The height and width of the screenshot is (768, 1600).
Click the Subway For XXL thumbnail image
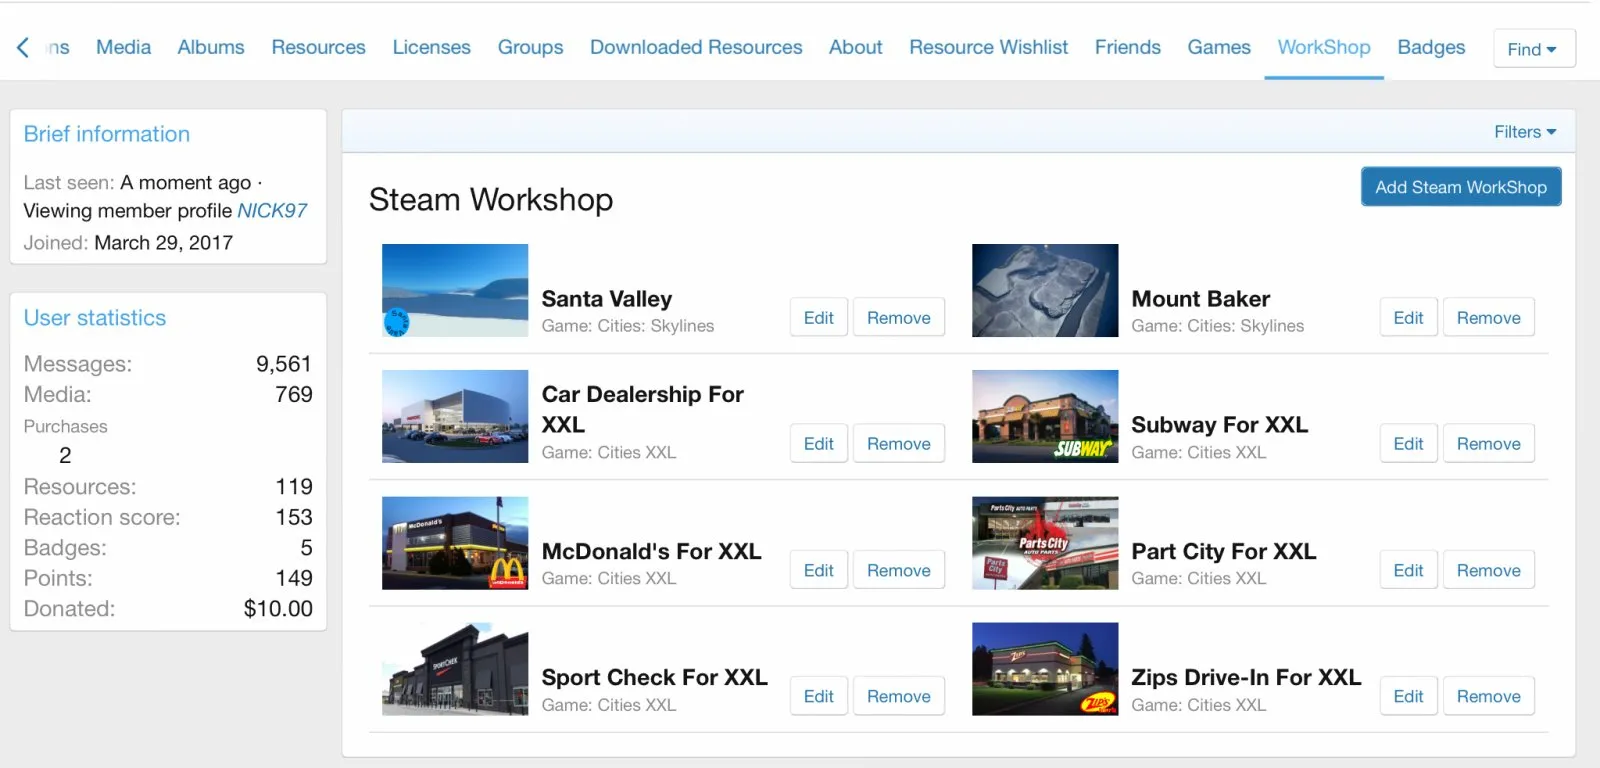(1045, 416)
